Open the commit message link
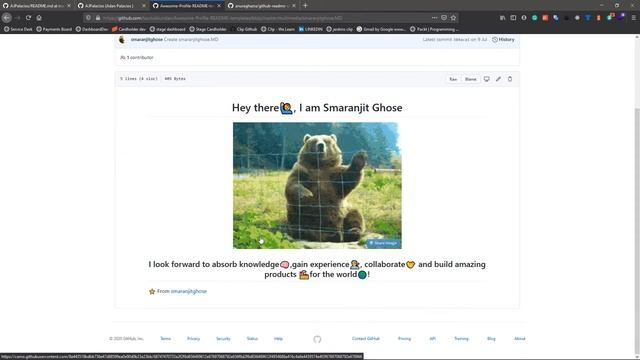640x360 pixels. (191, 40)
